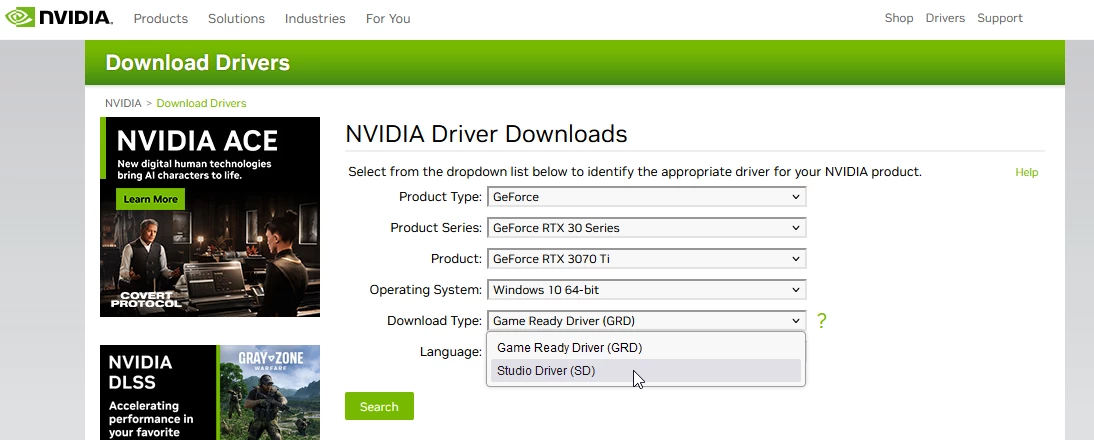Expand the Operating System dropdown
Screen dimensions: 1094x440
pyautogui.click(x=646, y=289)
